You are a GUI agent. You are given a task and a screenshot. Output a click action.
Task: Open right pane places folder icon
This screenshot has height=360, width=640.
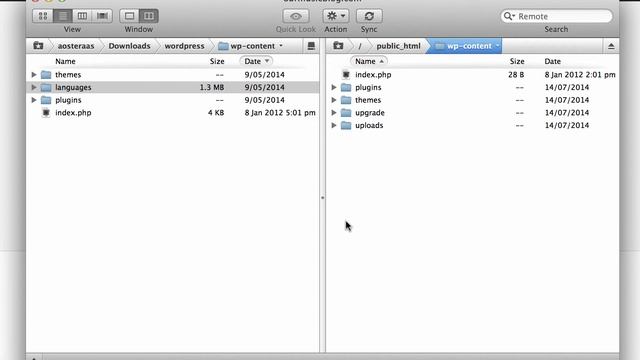pyautogui.click(x=338, y=46)
